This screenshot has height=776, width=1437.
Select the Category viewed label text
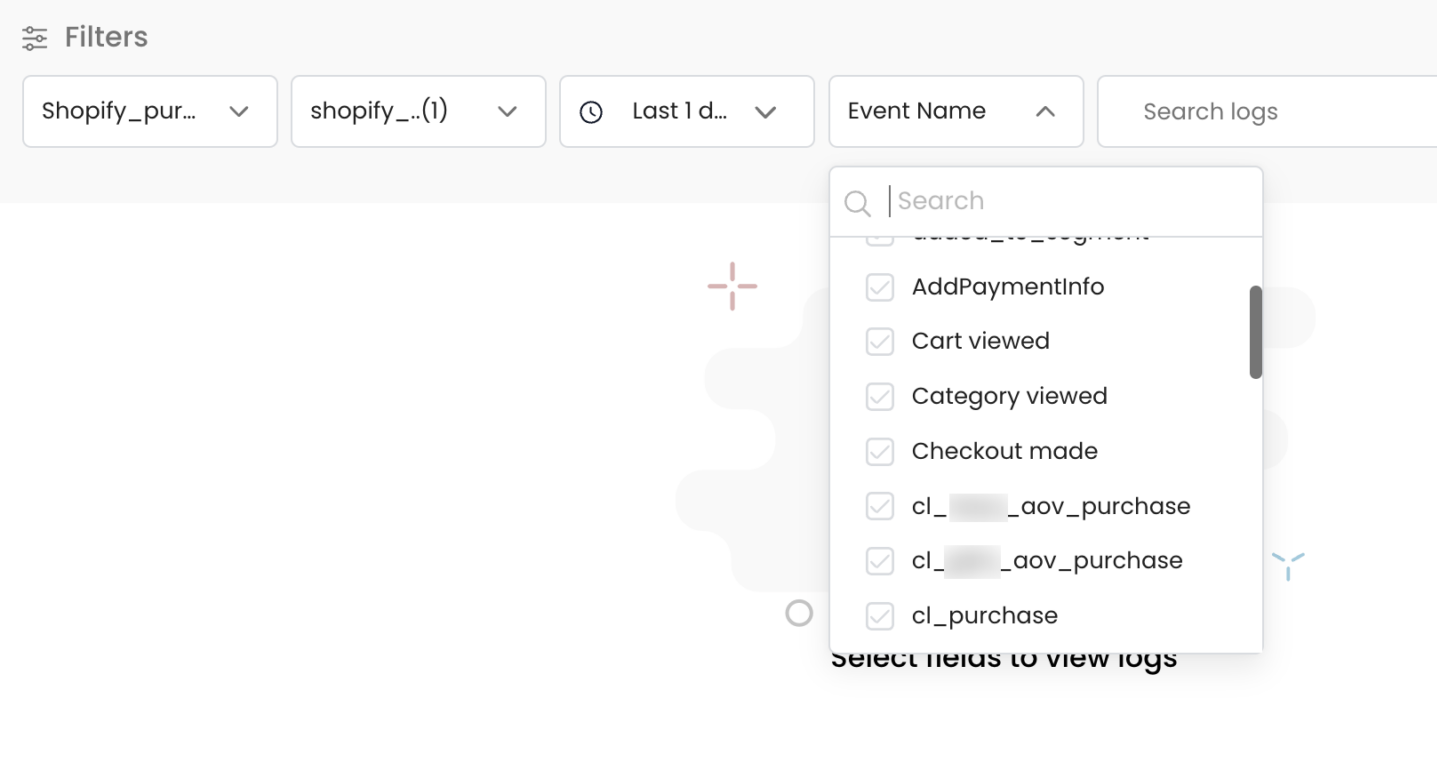click(1010, 396)
